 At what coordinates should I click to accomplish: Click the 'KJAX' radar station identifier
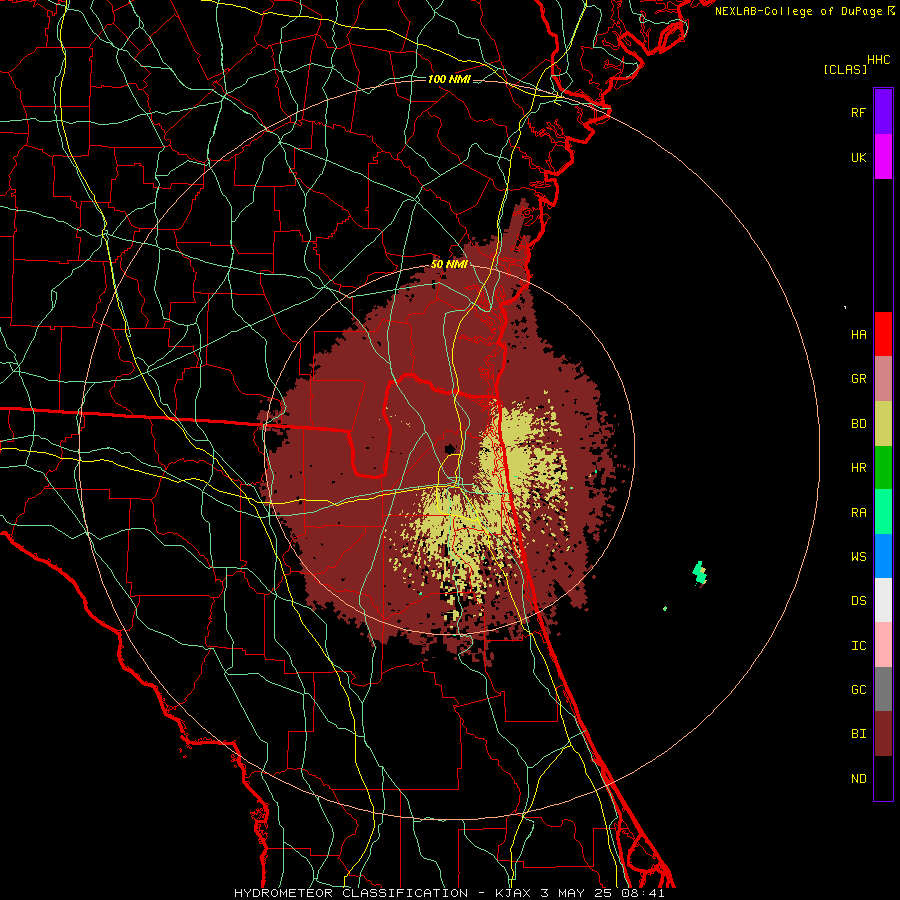(513, 893)
